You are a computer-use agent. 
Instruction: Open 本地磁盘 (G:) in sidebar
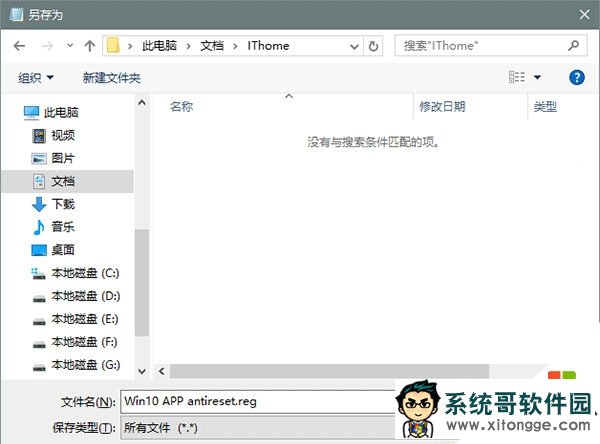(x=85, y=365)
